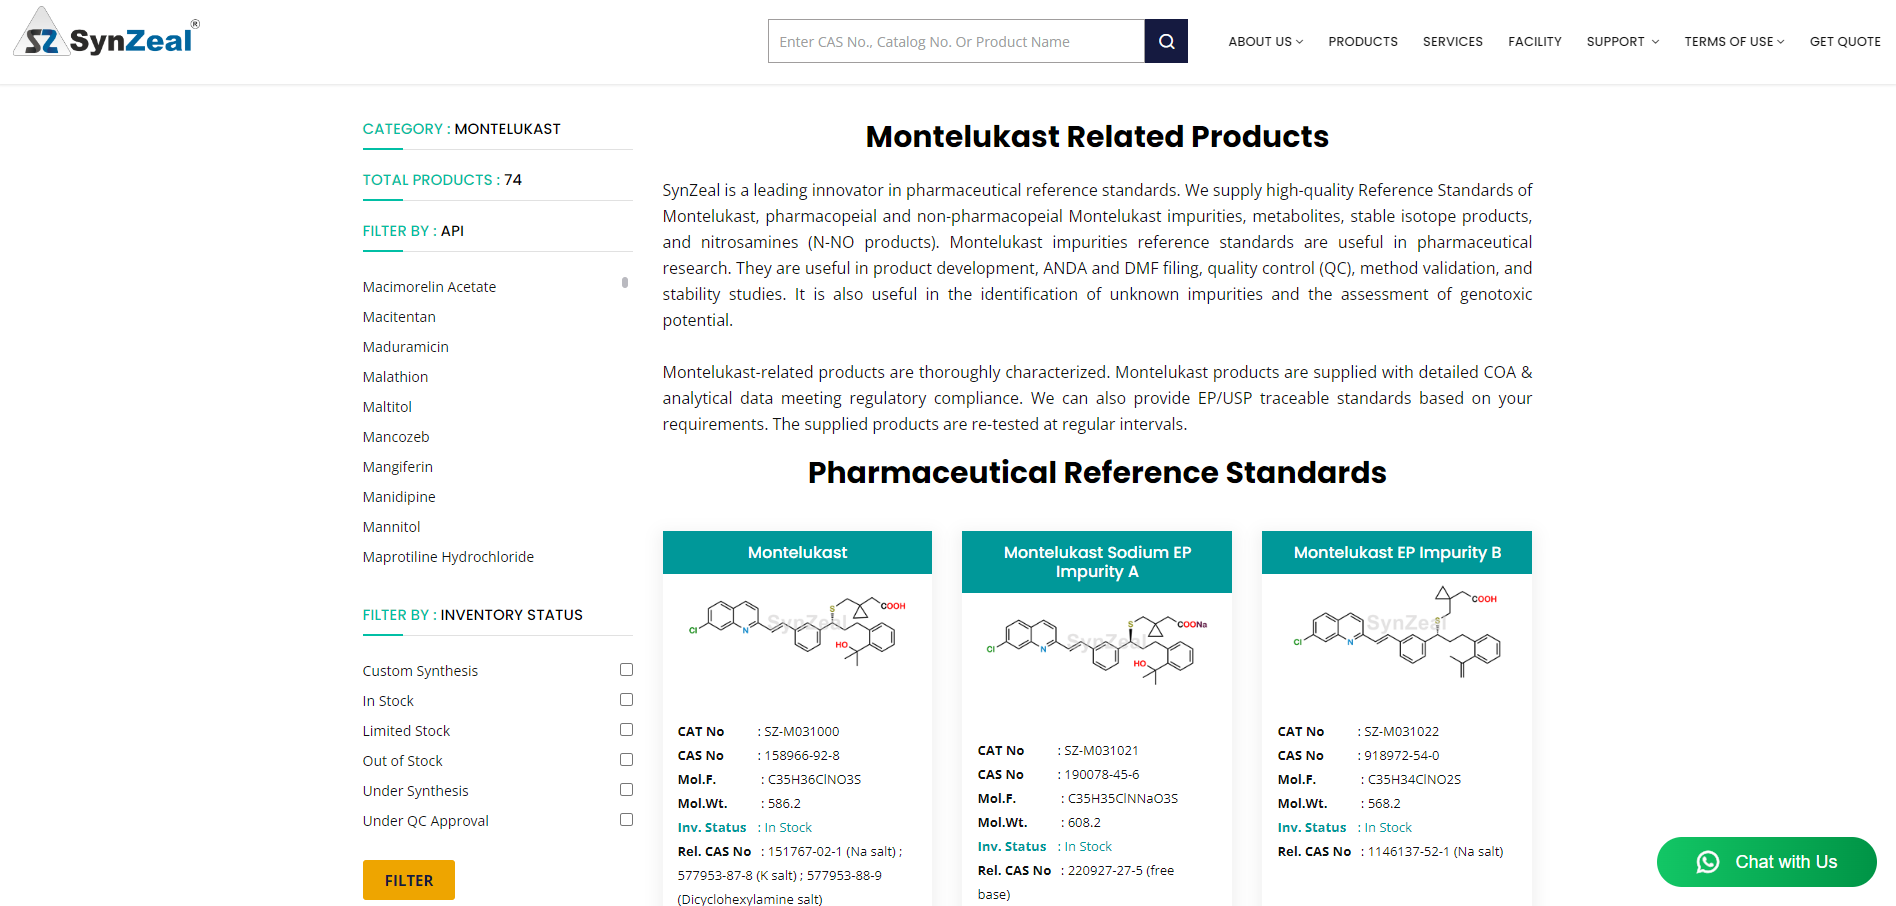The image size is (1896, 906).
Task: Click catalog number SZ-M031021
Action: [1101, 751]
